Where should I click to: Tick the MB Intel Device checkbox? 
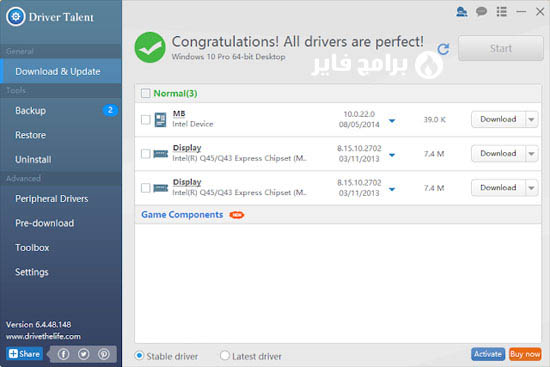coord(146,120)
